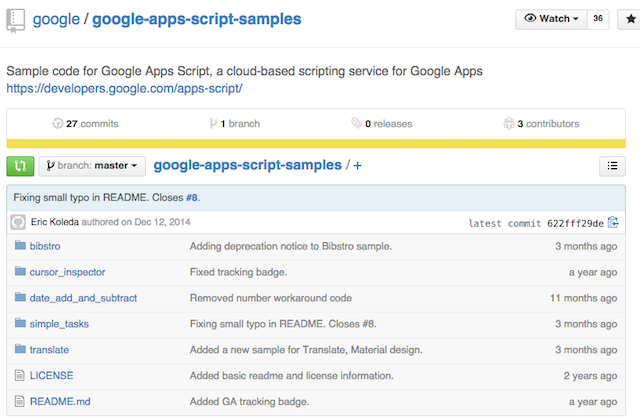Open the cursor_inspector folder
Viewport: 640px width, 420px height.
[x=67, y=272]
